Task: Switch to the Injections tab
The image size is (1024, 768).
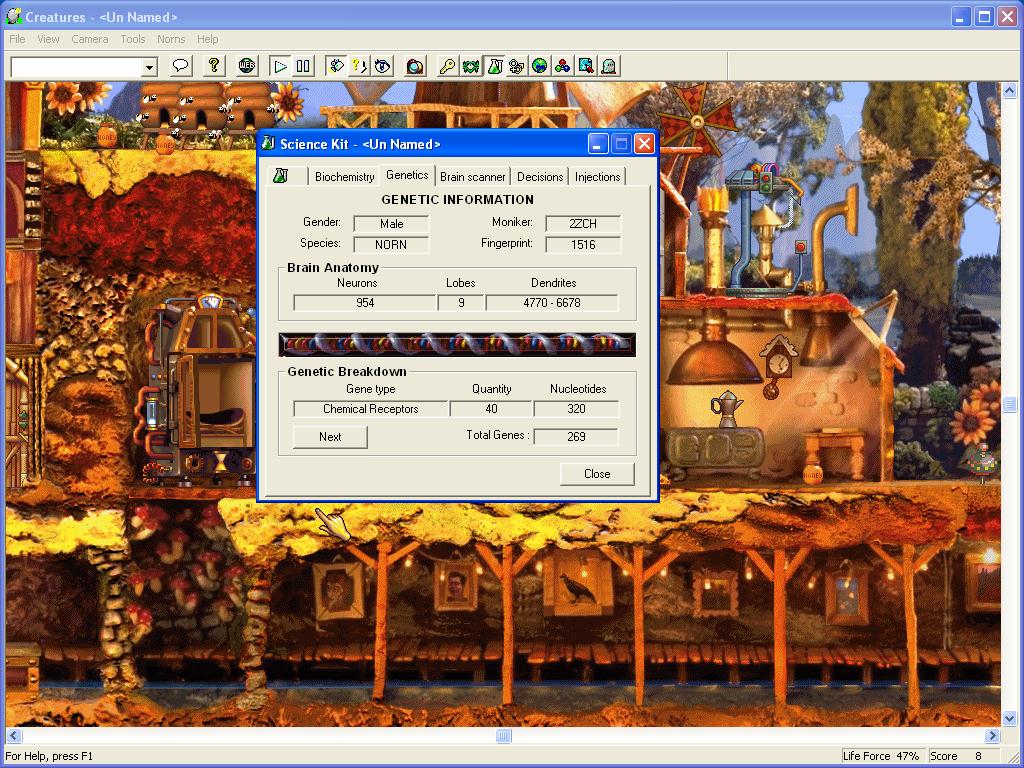Action: tap(598, 176)
